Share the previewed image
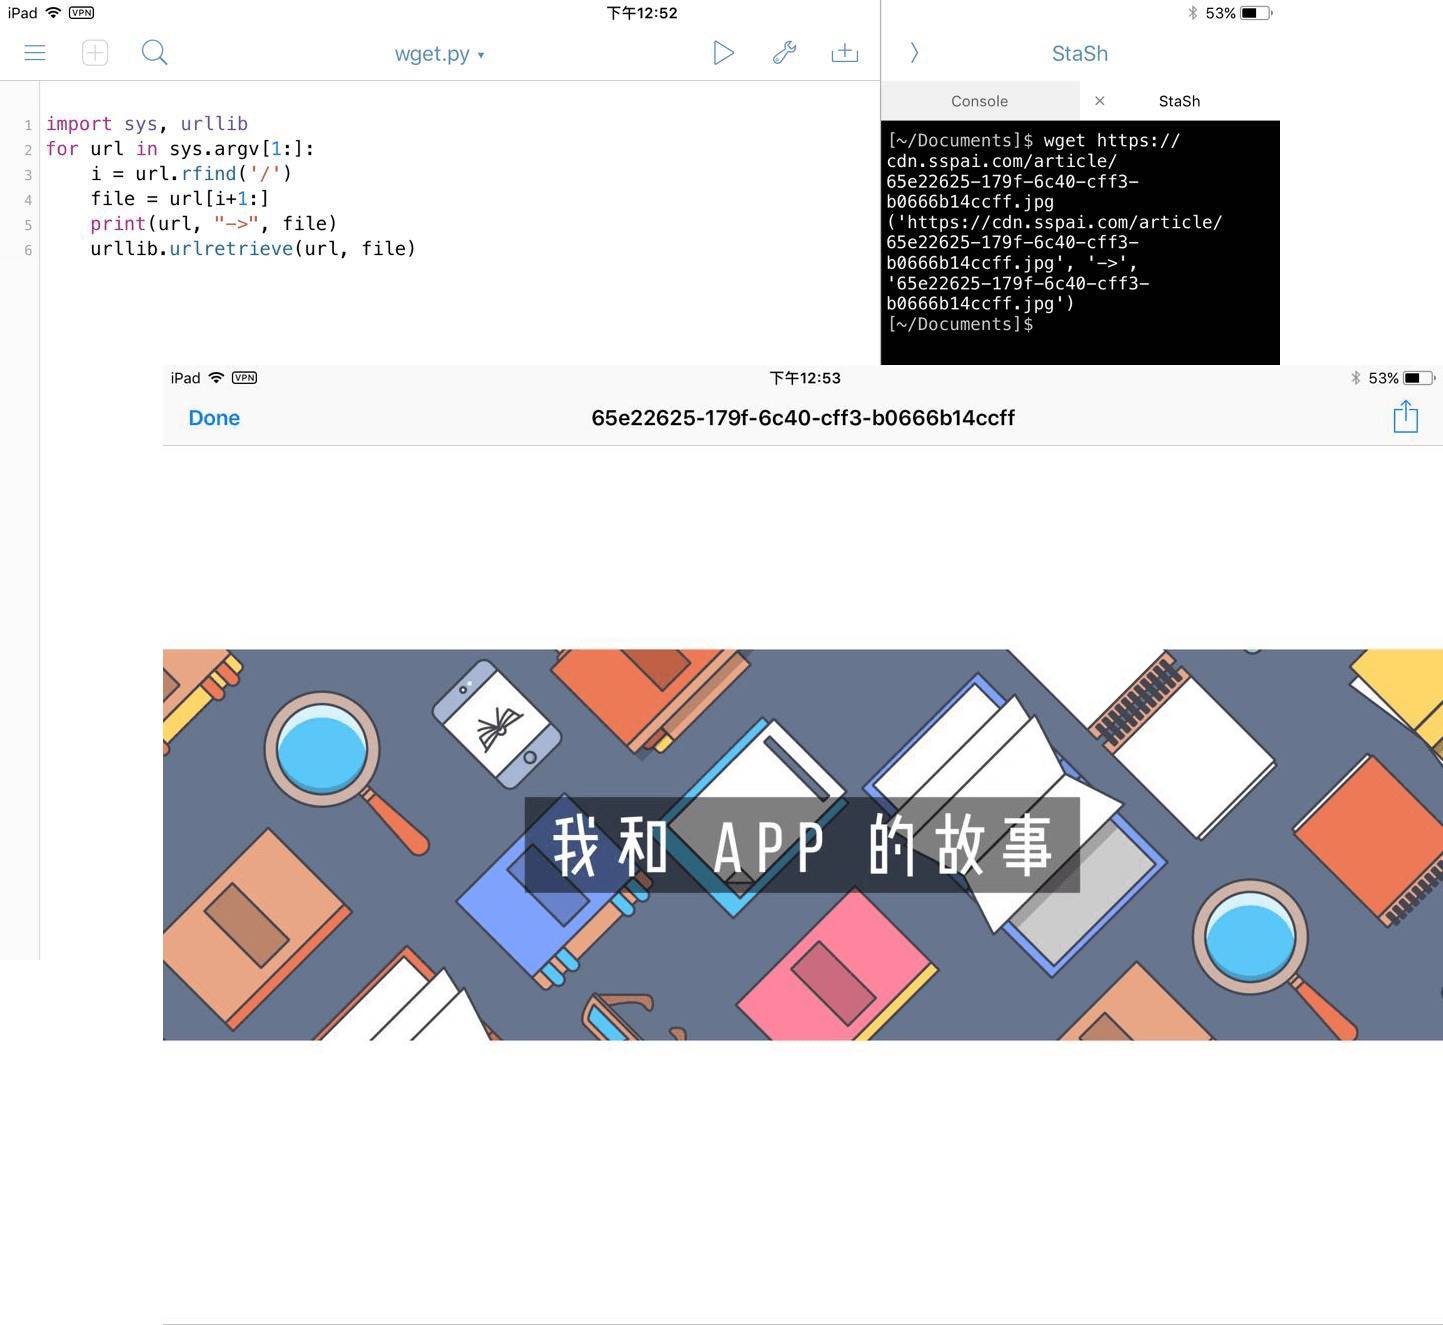The image size is (1443, 1325). point(1406,417)
